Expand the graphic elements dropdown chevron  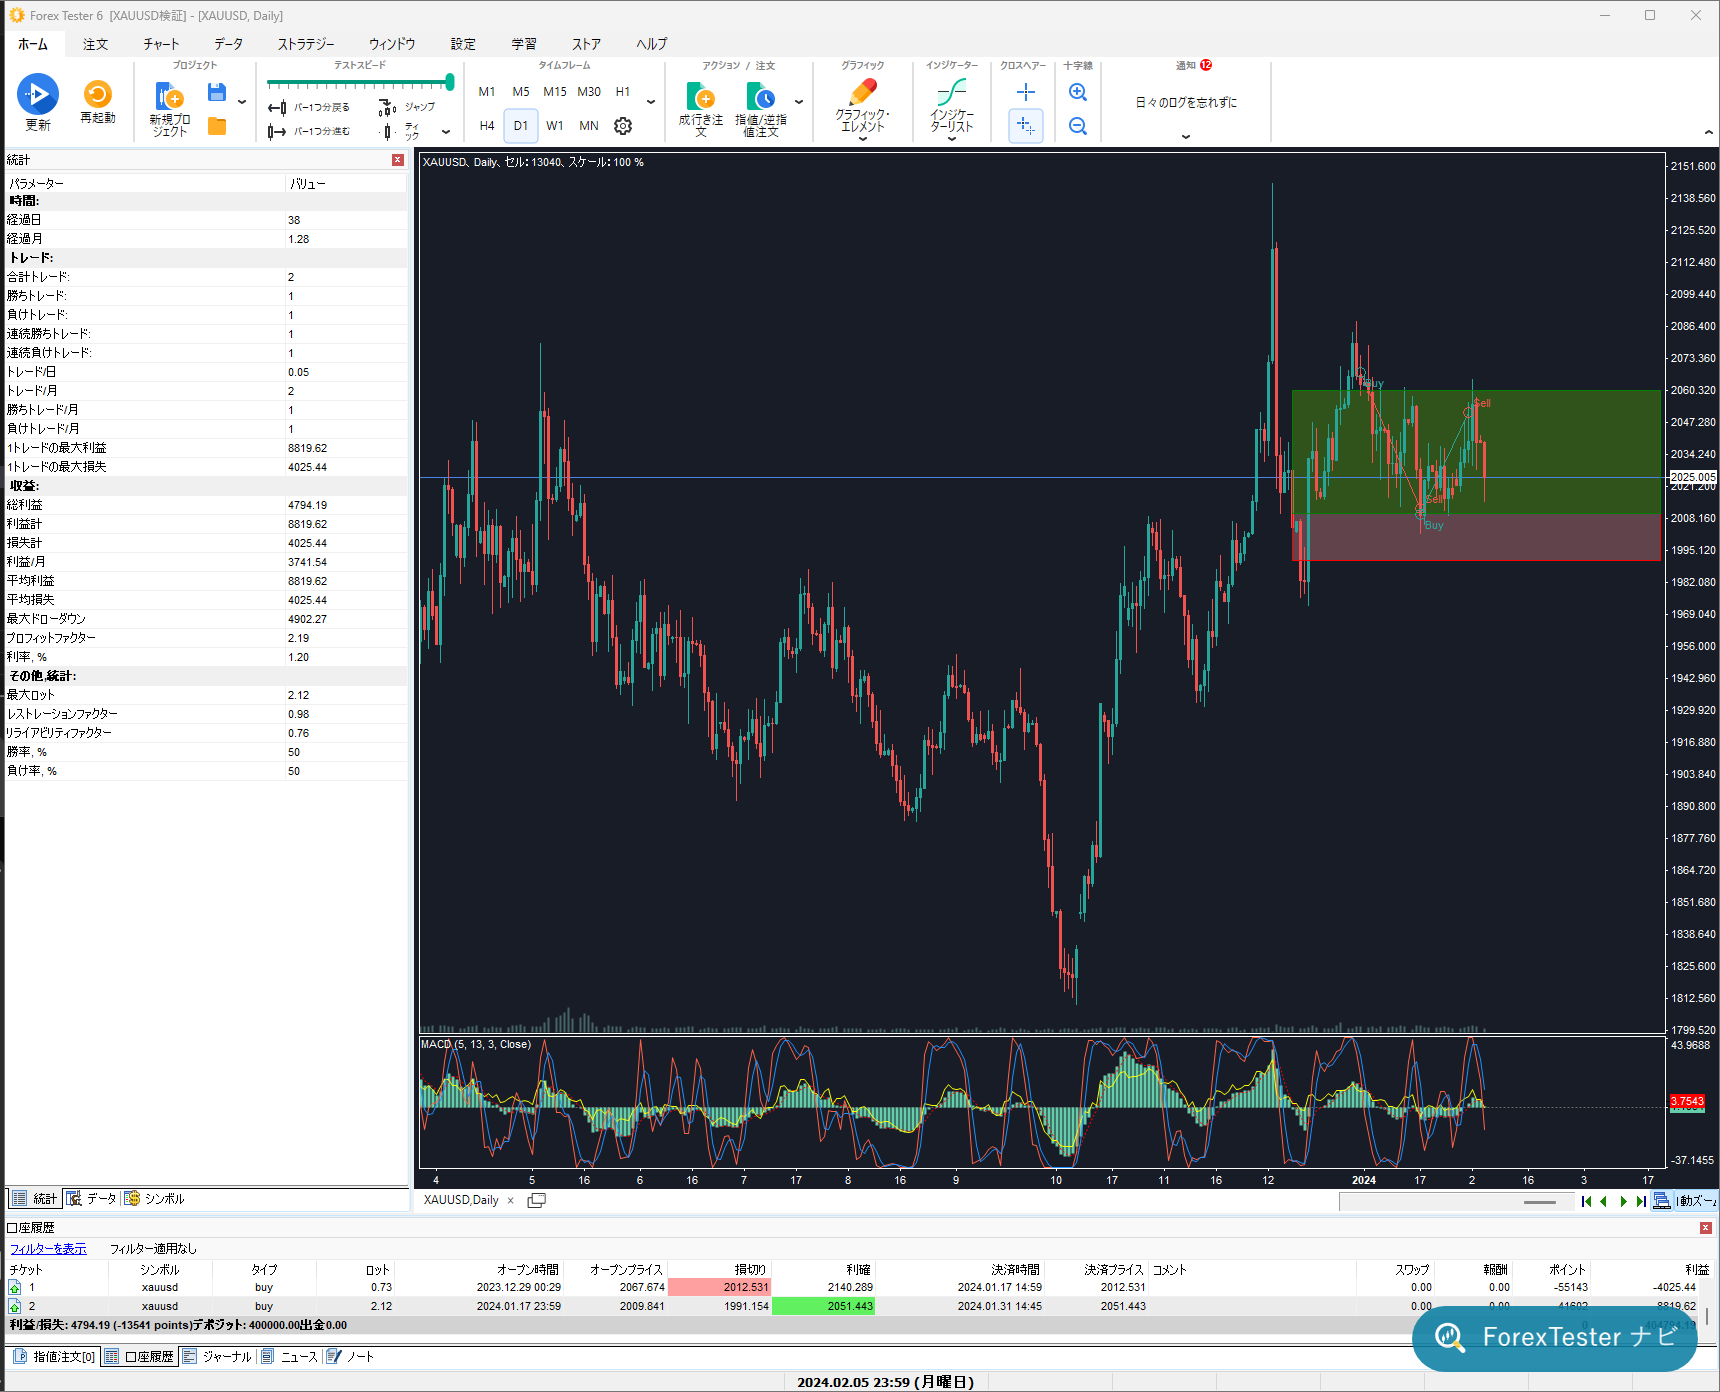click(x=862, y=139)
